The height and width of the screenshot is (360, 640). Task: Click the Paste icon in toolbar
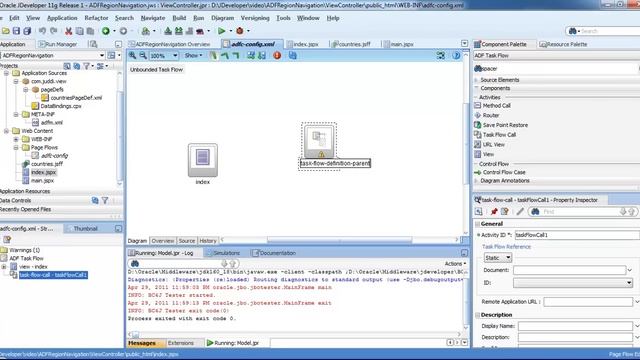90,31
